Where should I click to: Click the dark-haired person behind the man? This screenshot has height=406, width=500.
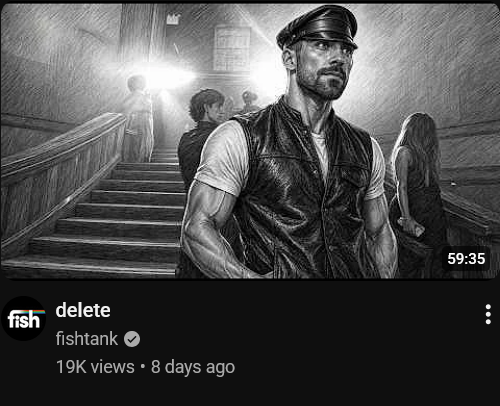(x=200, y=133)
